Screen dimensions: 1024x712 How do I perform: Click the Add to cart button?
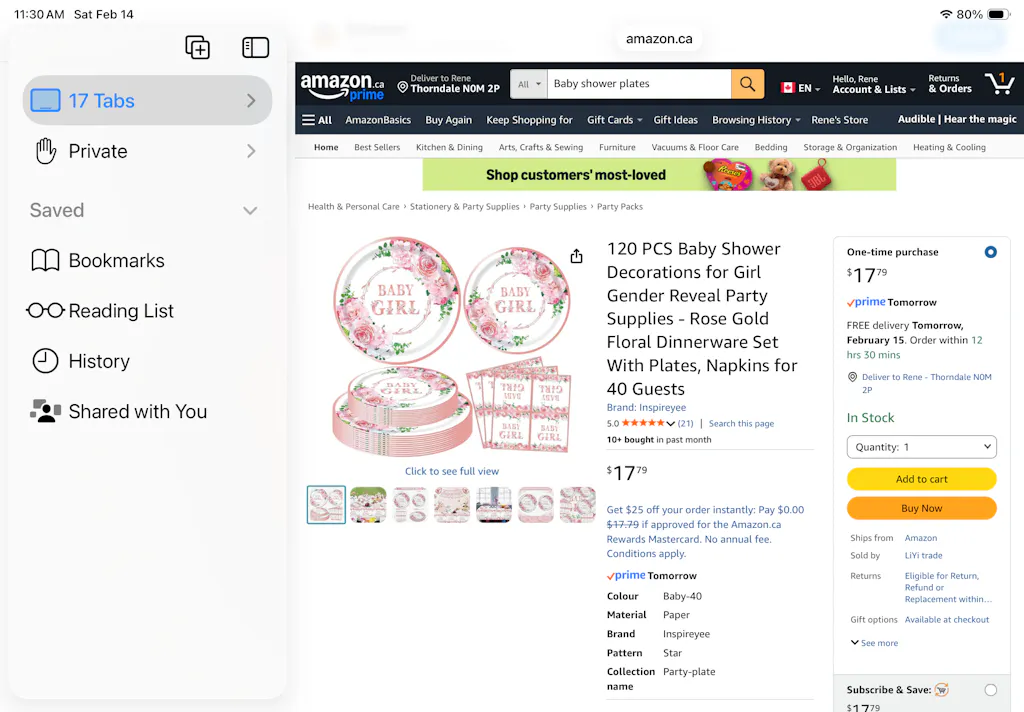pyautogui.click(x=921, y=479)
